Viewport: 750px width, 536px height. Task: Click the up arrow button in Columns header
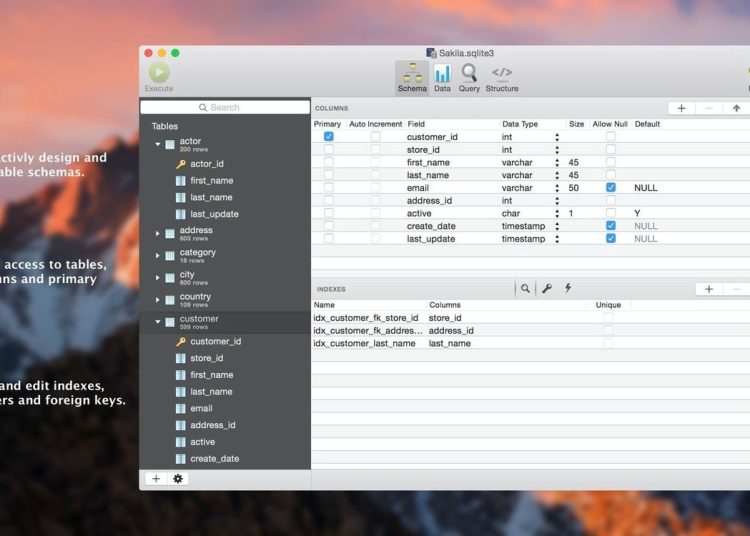(737, 107)
